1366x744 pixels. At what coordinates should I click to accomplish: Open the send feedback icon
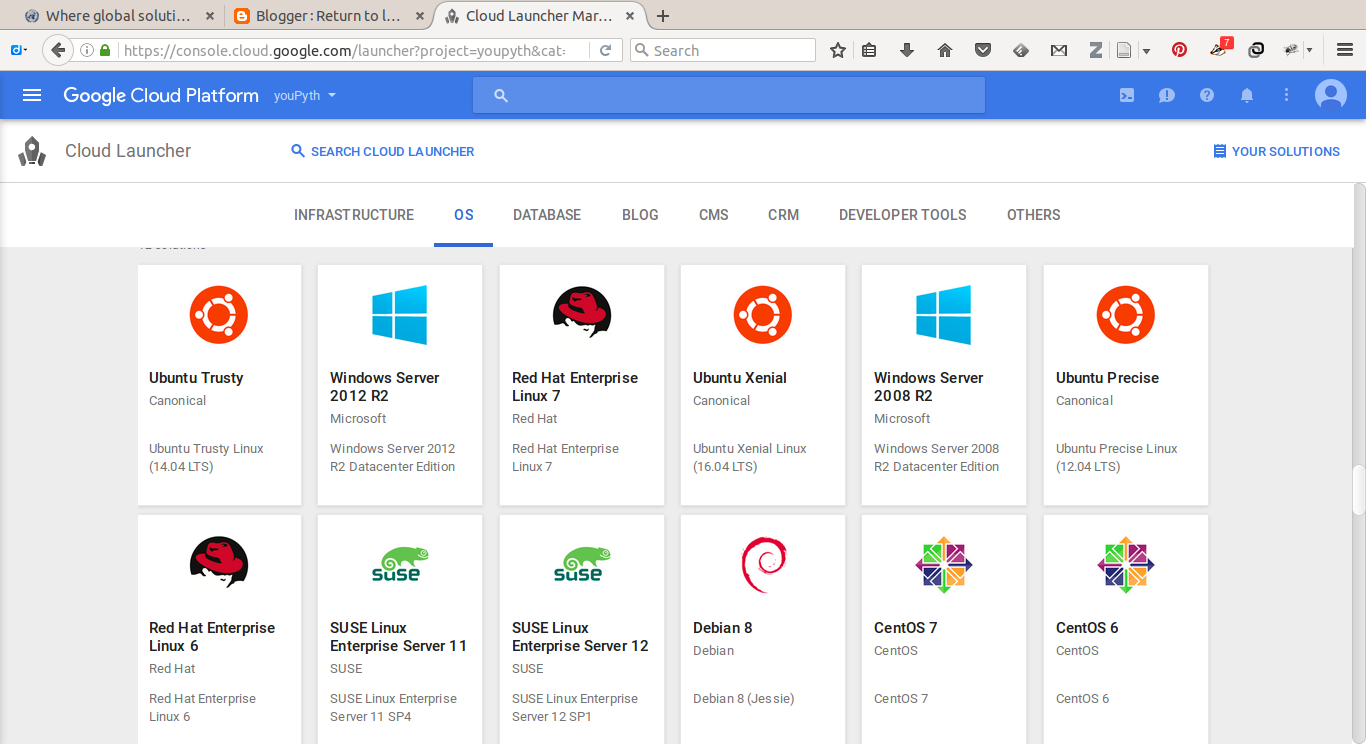1167,95
